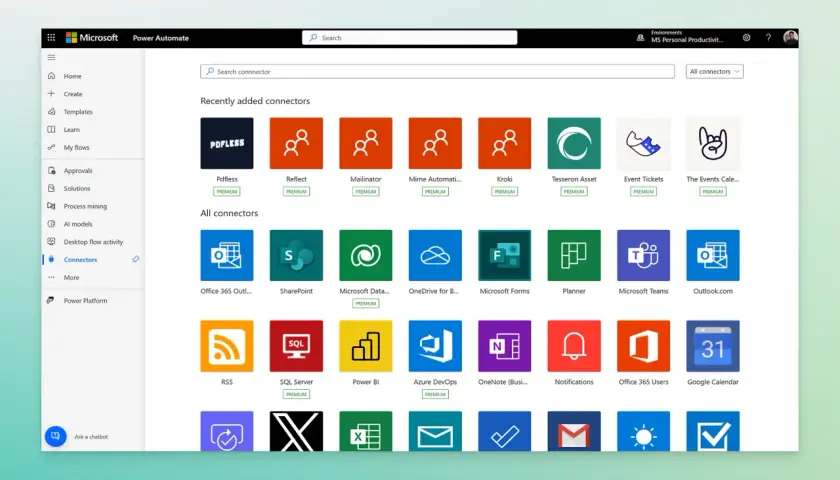Viewport: 840px width, 480px height.
Task: Open Approvals in sidebar
Action: (78, 171)
